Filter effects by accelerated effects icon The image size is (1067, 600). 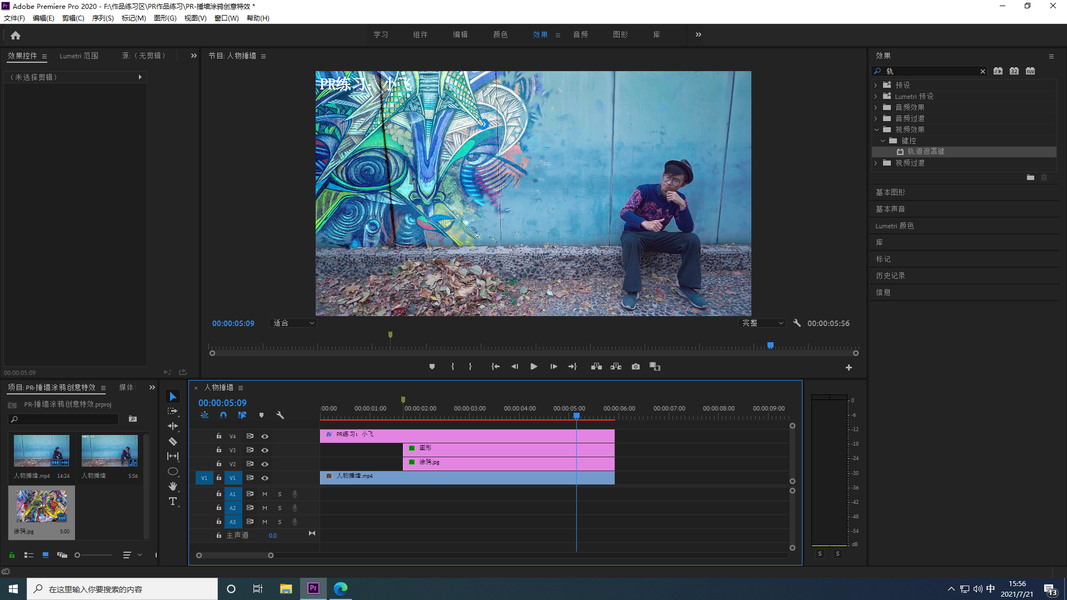click(998, 71)
